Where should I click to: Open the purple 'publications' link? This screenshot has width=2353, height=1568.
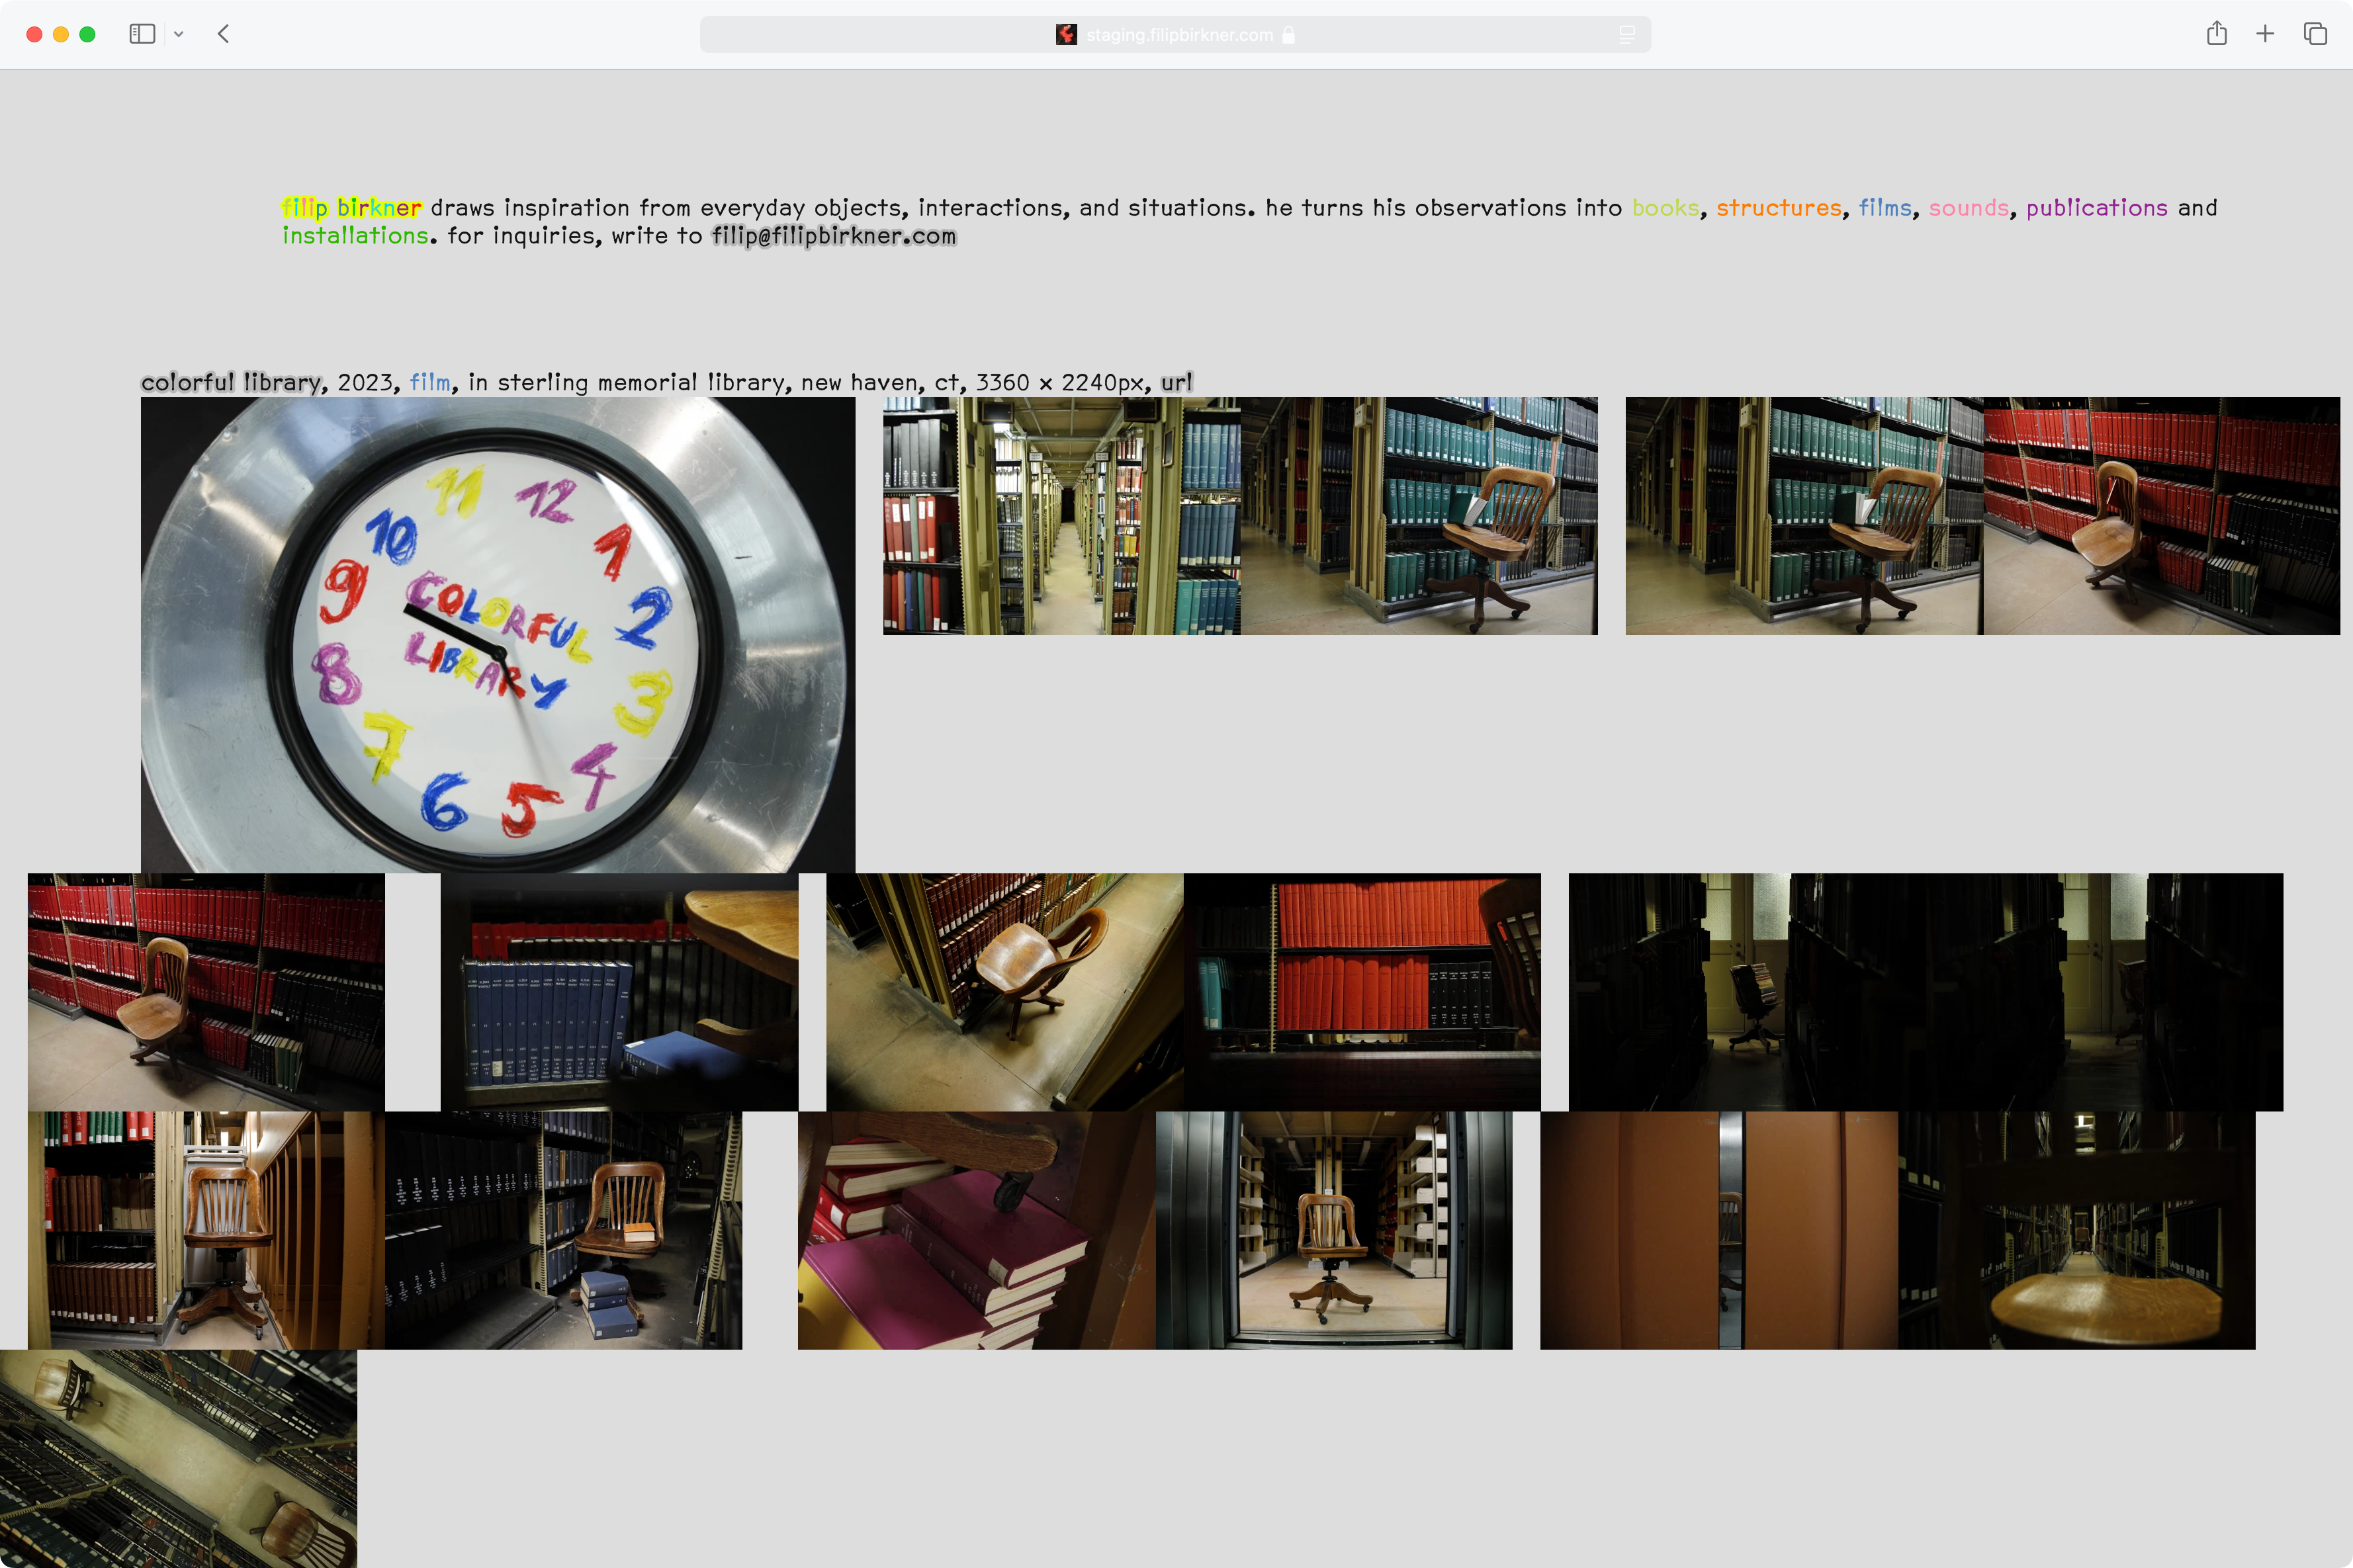click(x=2096, y=208)
